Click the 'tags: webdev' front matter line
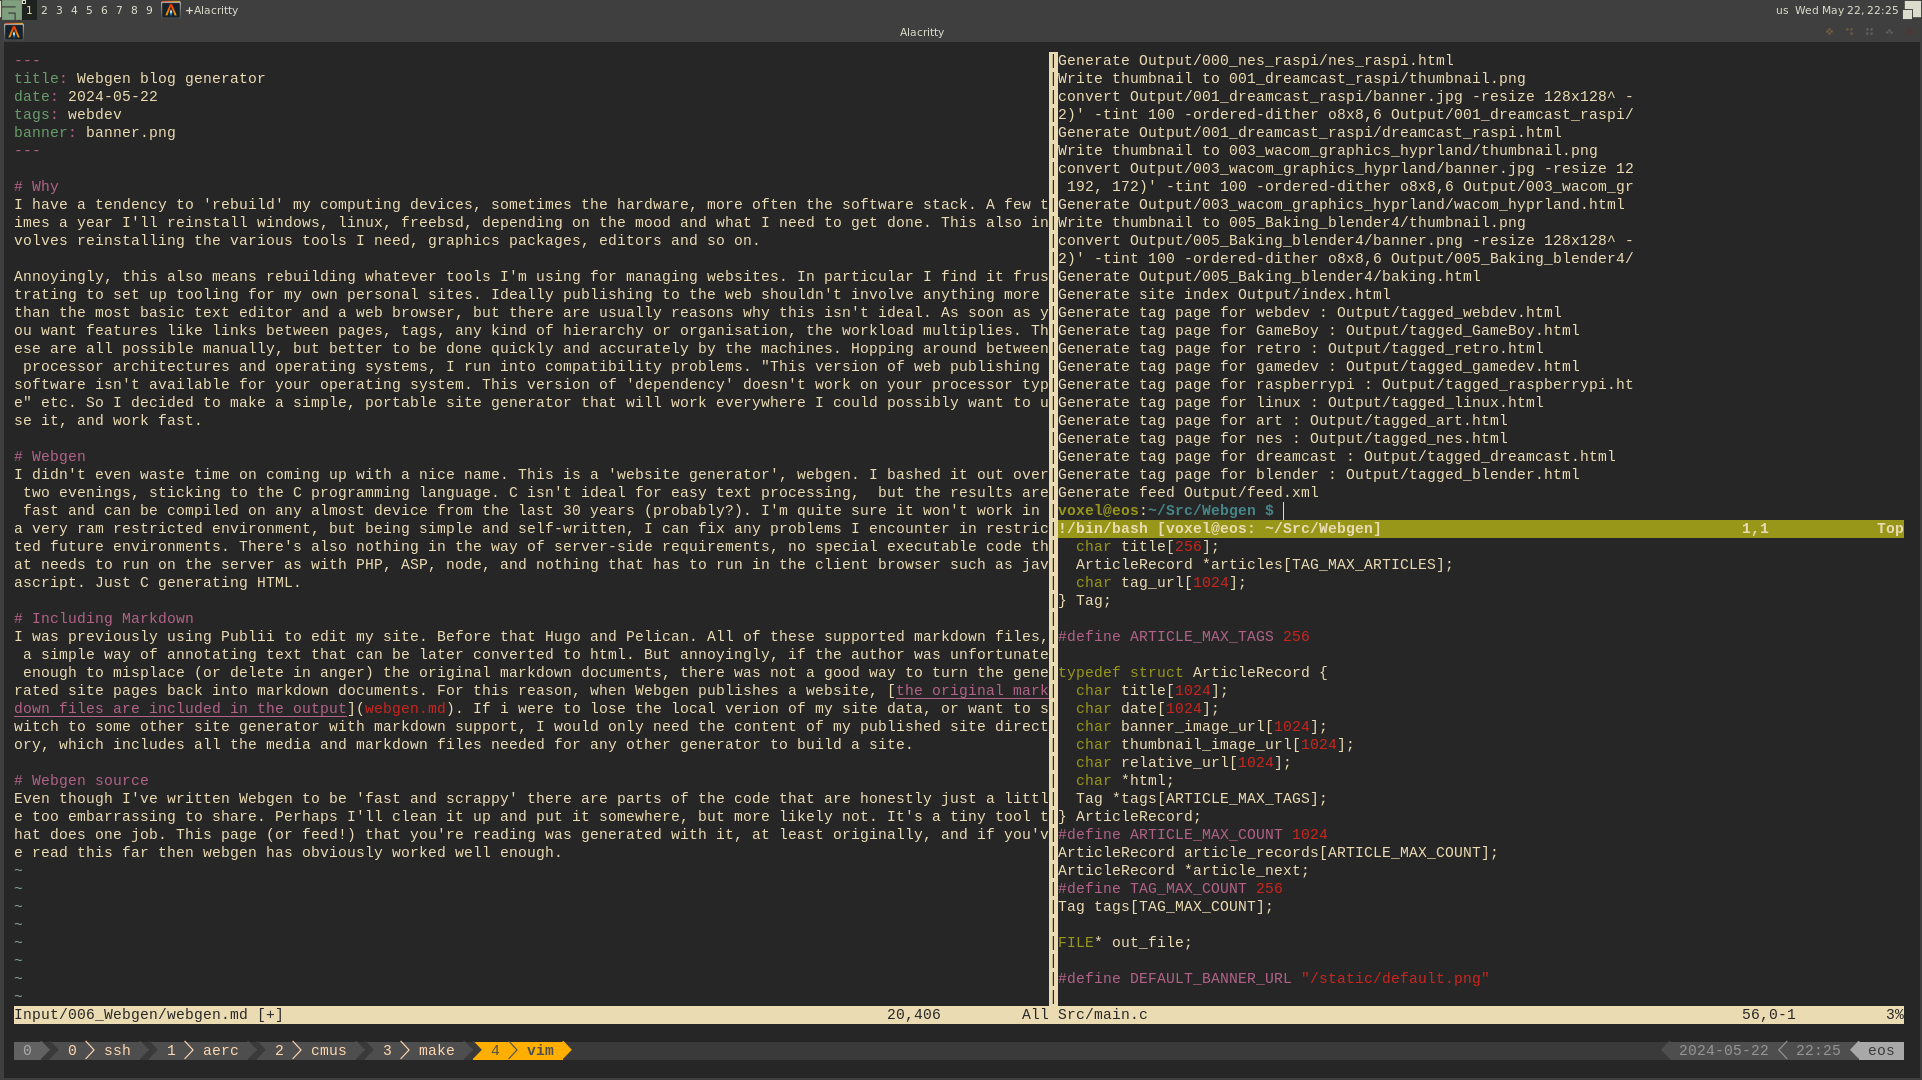This screenshot has height=1080, width=1922. 68,115
